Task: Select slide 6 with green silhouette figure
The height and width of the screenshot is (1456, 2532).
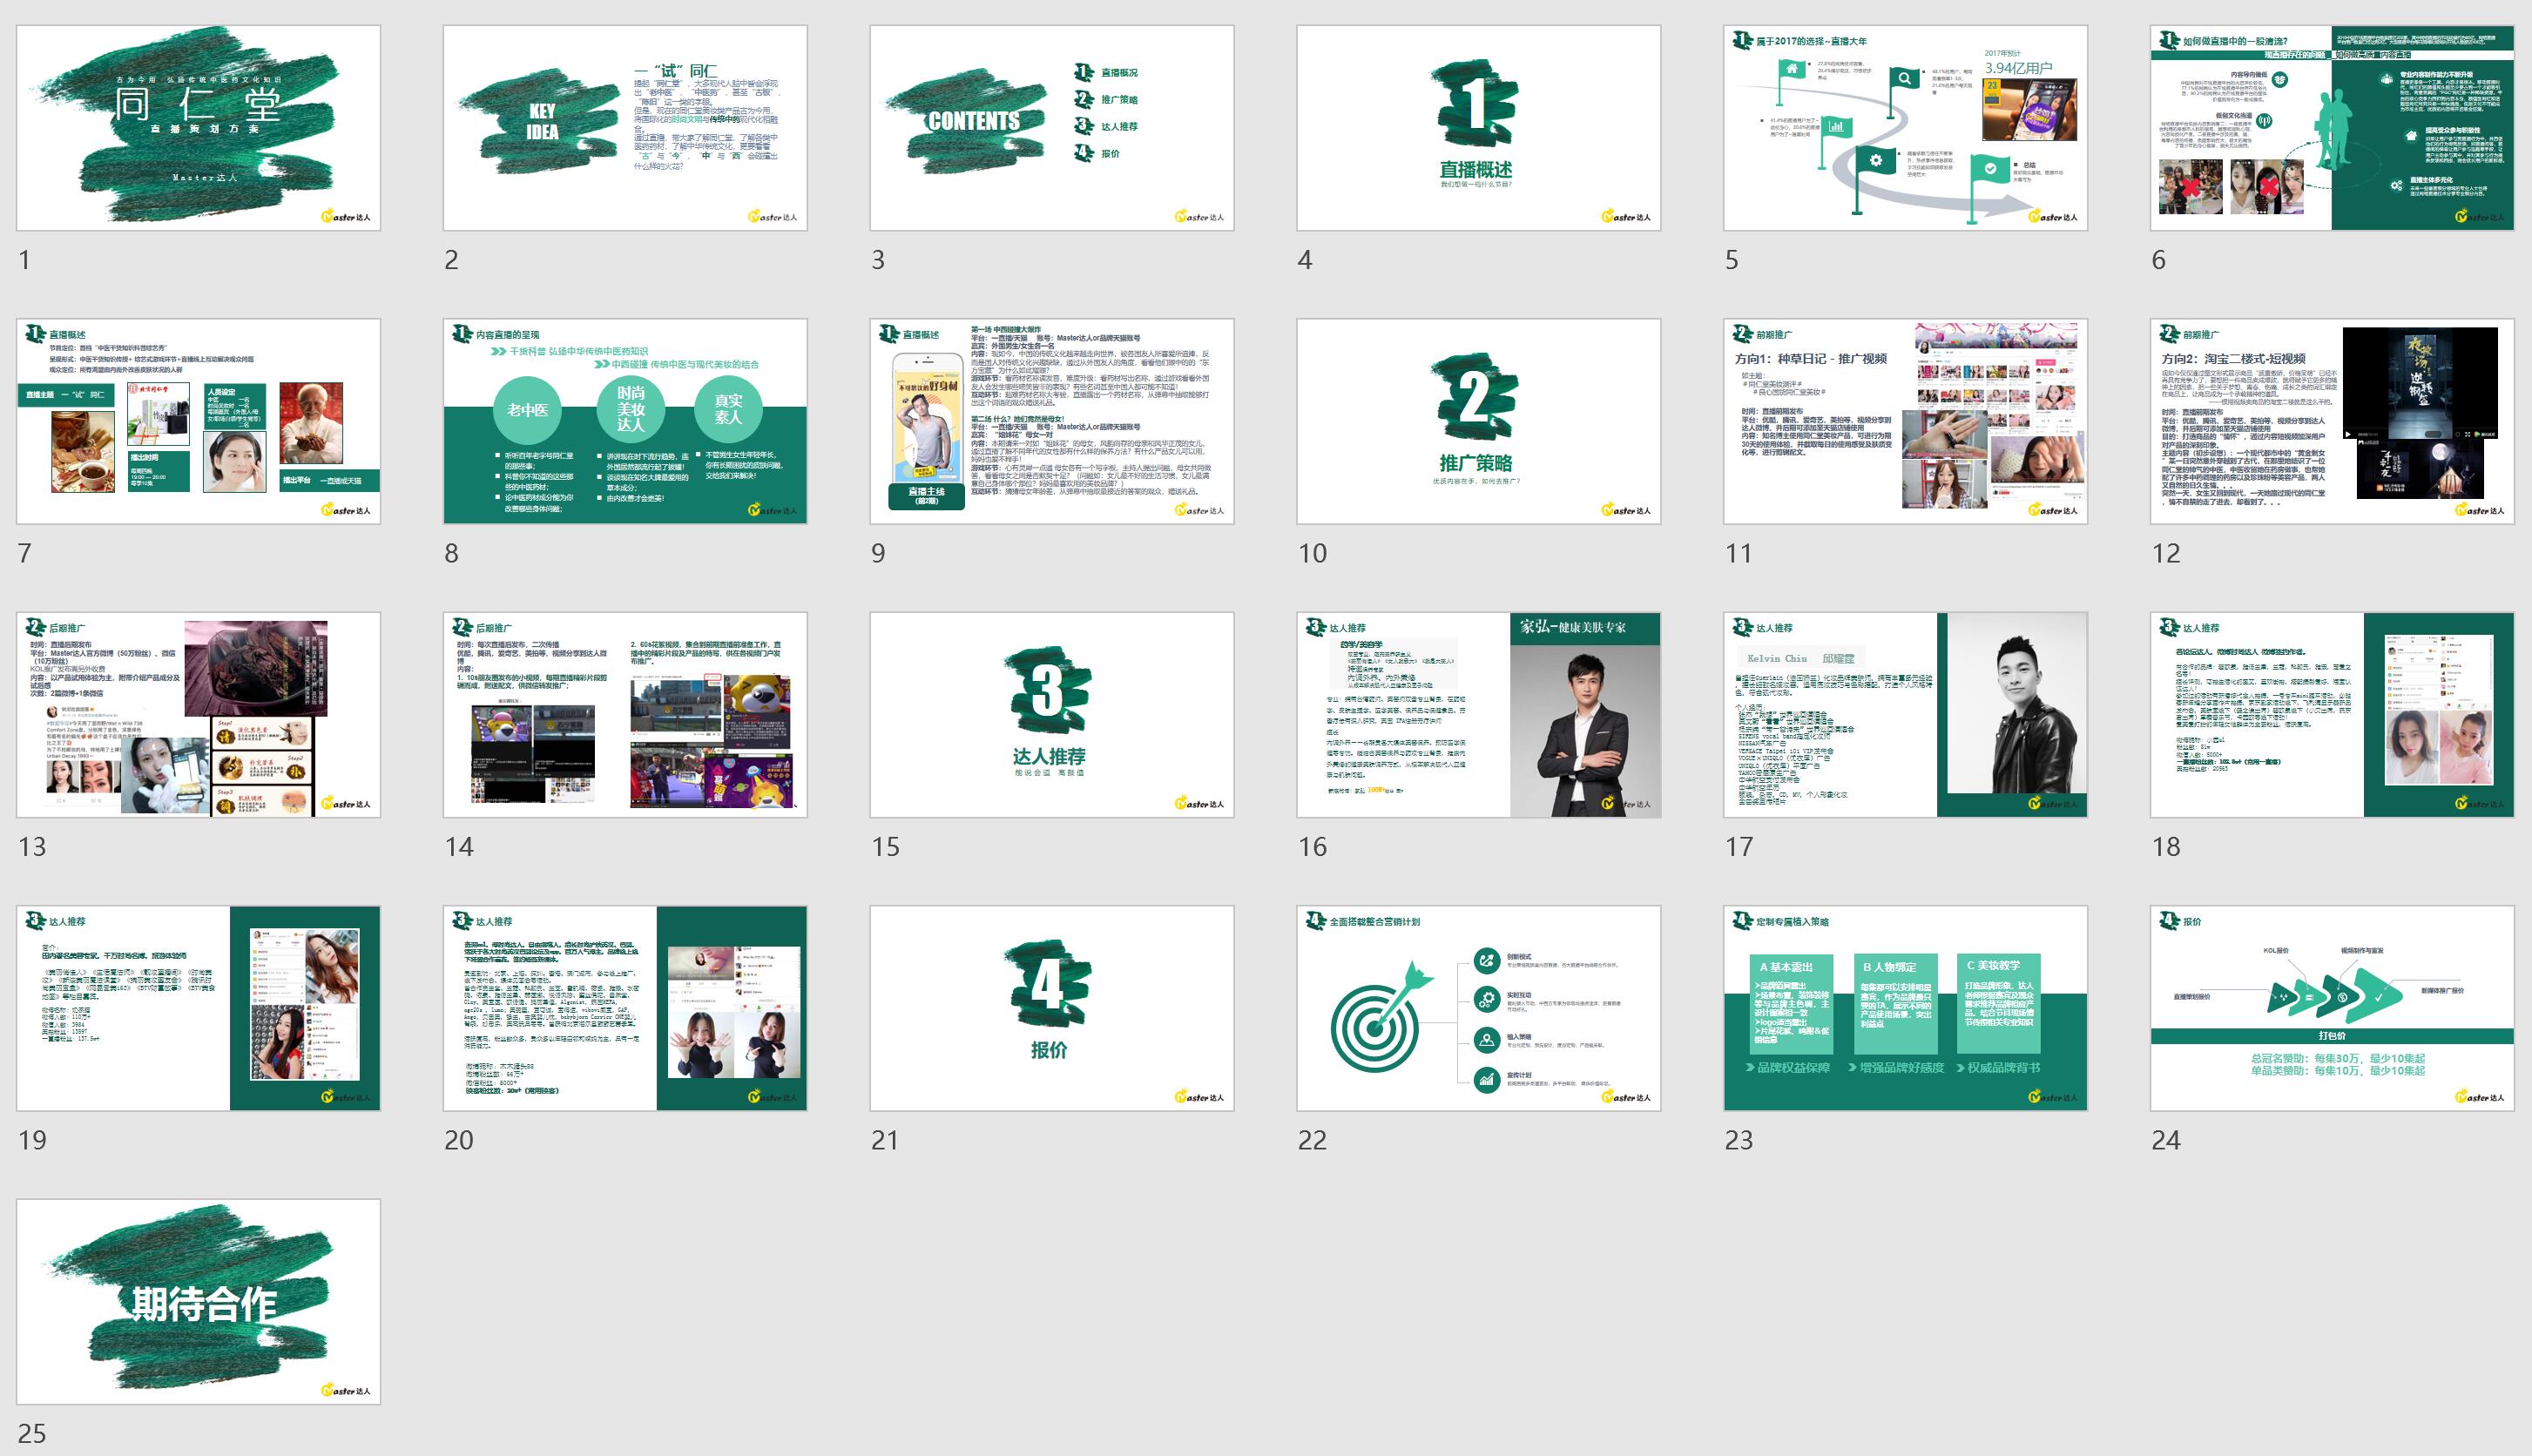Action: coord(2332,128)
